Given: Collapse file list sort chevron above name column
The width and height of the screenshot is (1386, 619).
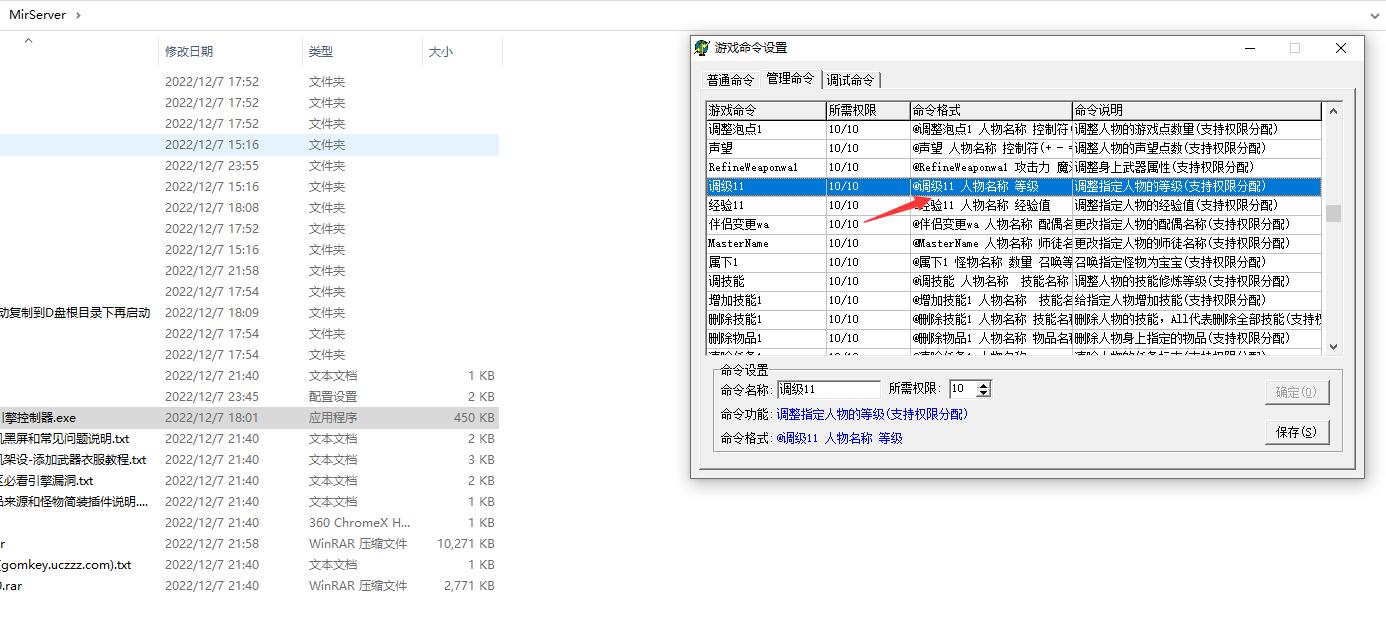Looking at the screenshot, I should point(28,41).
